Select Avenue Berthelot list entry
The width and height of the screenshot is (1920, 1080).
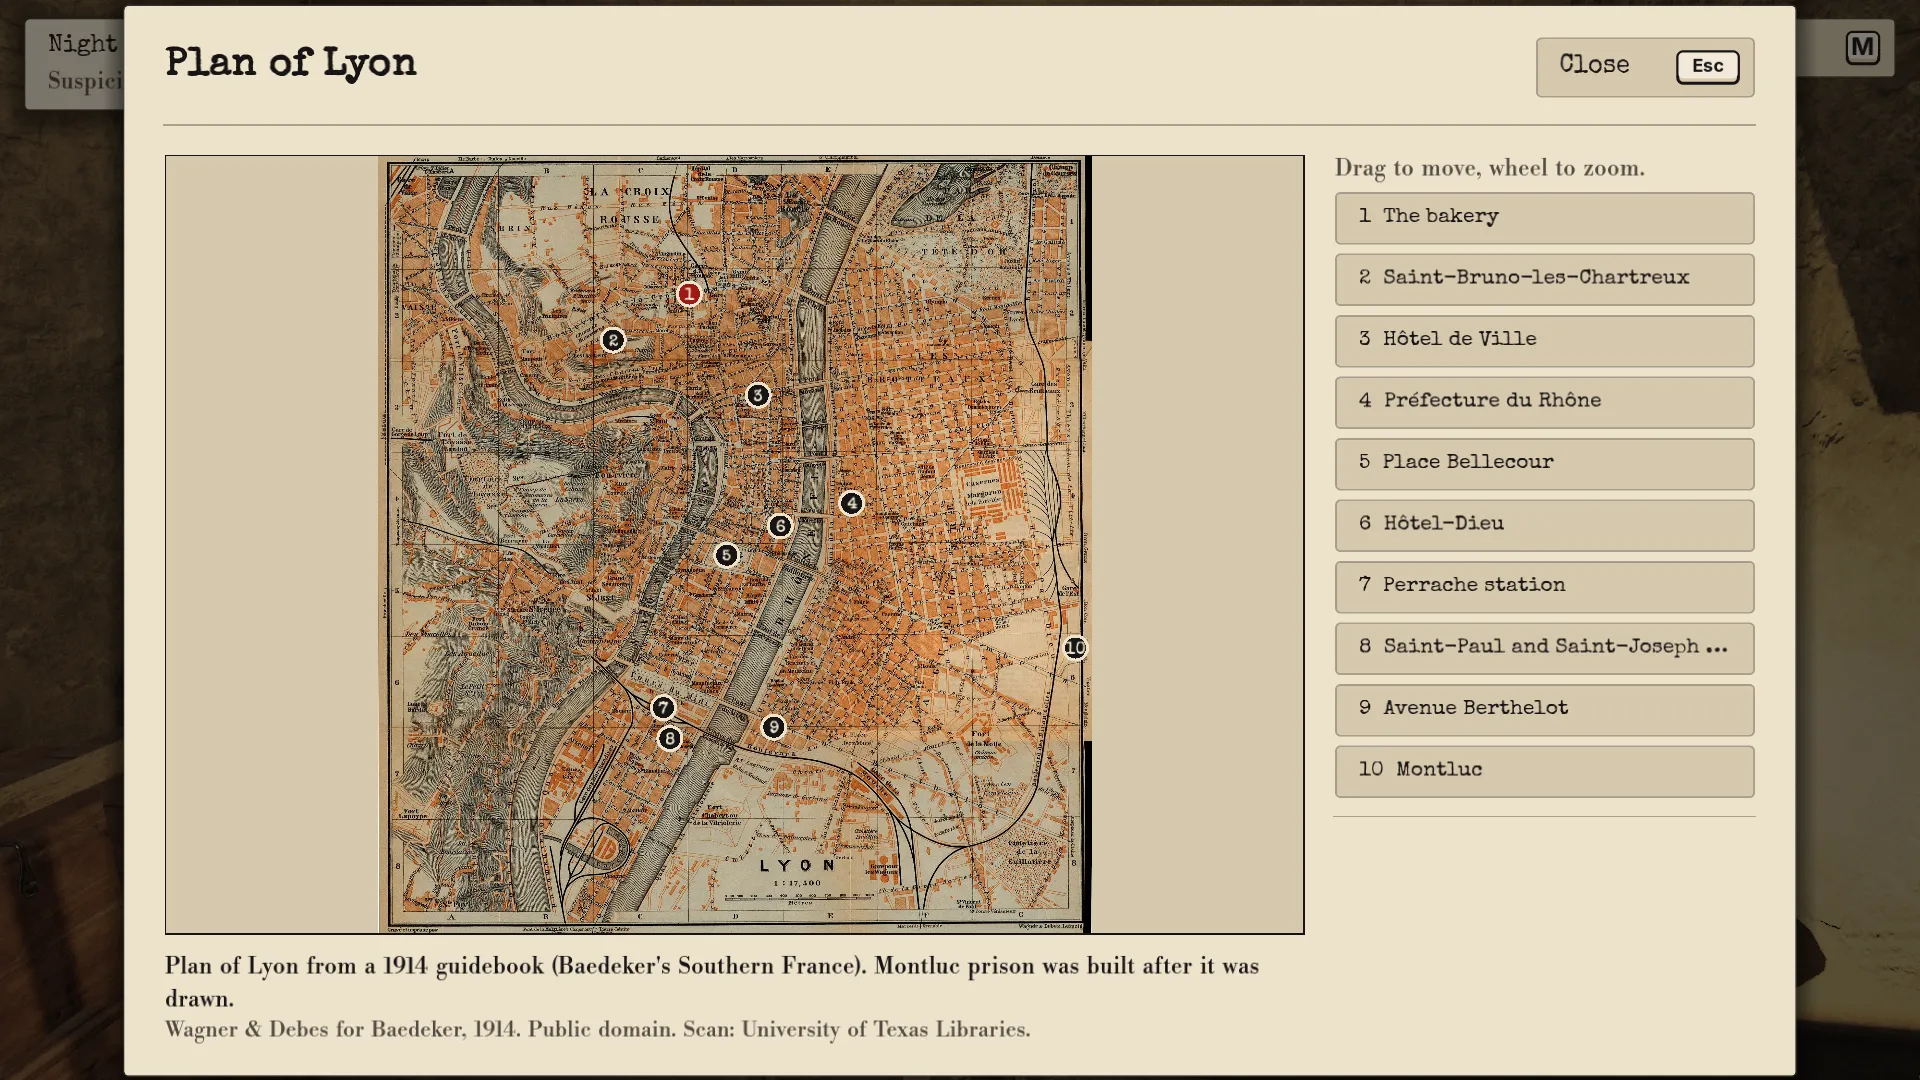click(x=1544, y=710)
